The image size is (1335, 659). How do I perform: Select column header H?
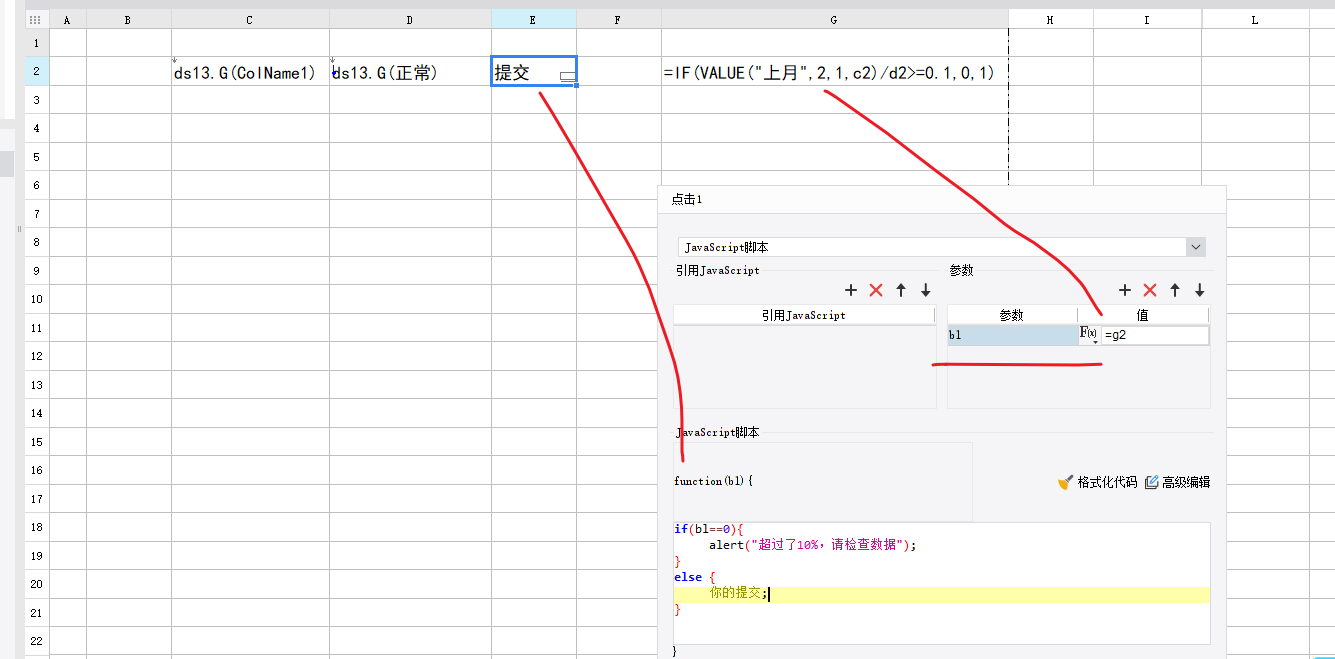1050,19
